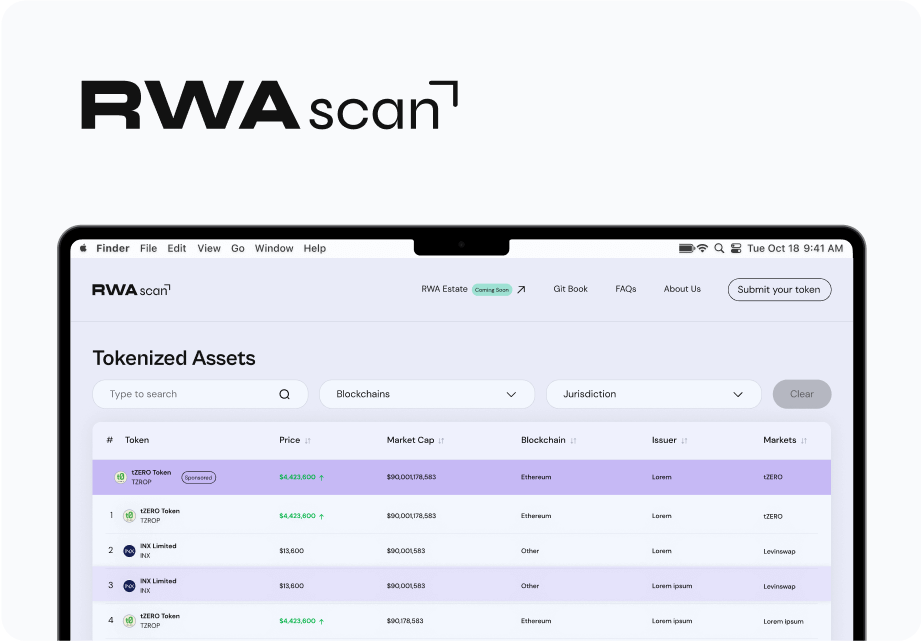Image resolution: width=921 pixels, height=641 pixels.
Task: Click the INX token icon in row 2
Action: [x=129, y=551]
